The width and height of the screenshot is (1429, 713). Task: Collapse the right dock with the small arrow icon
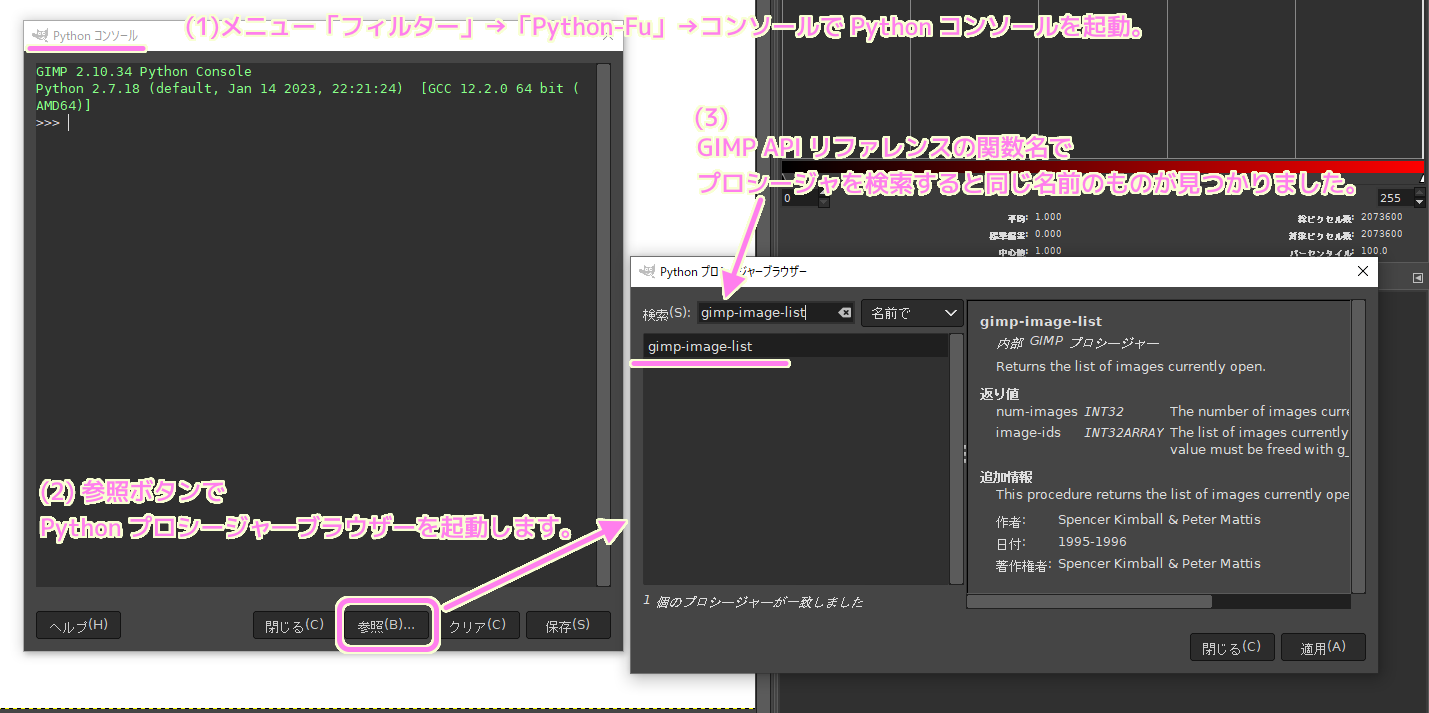point(1418,276)
